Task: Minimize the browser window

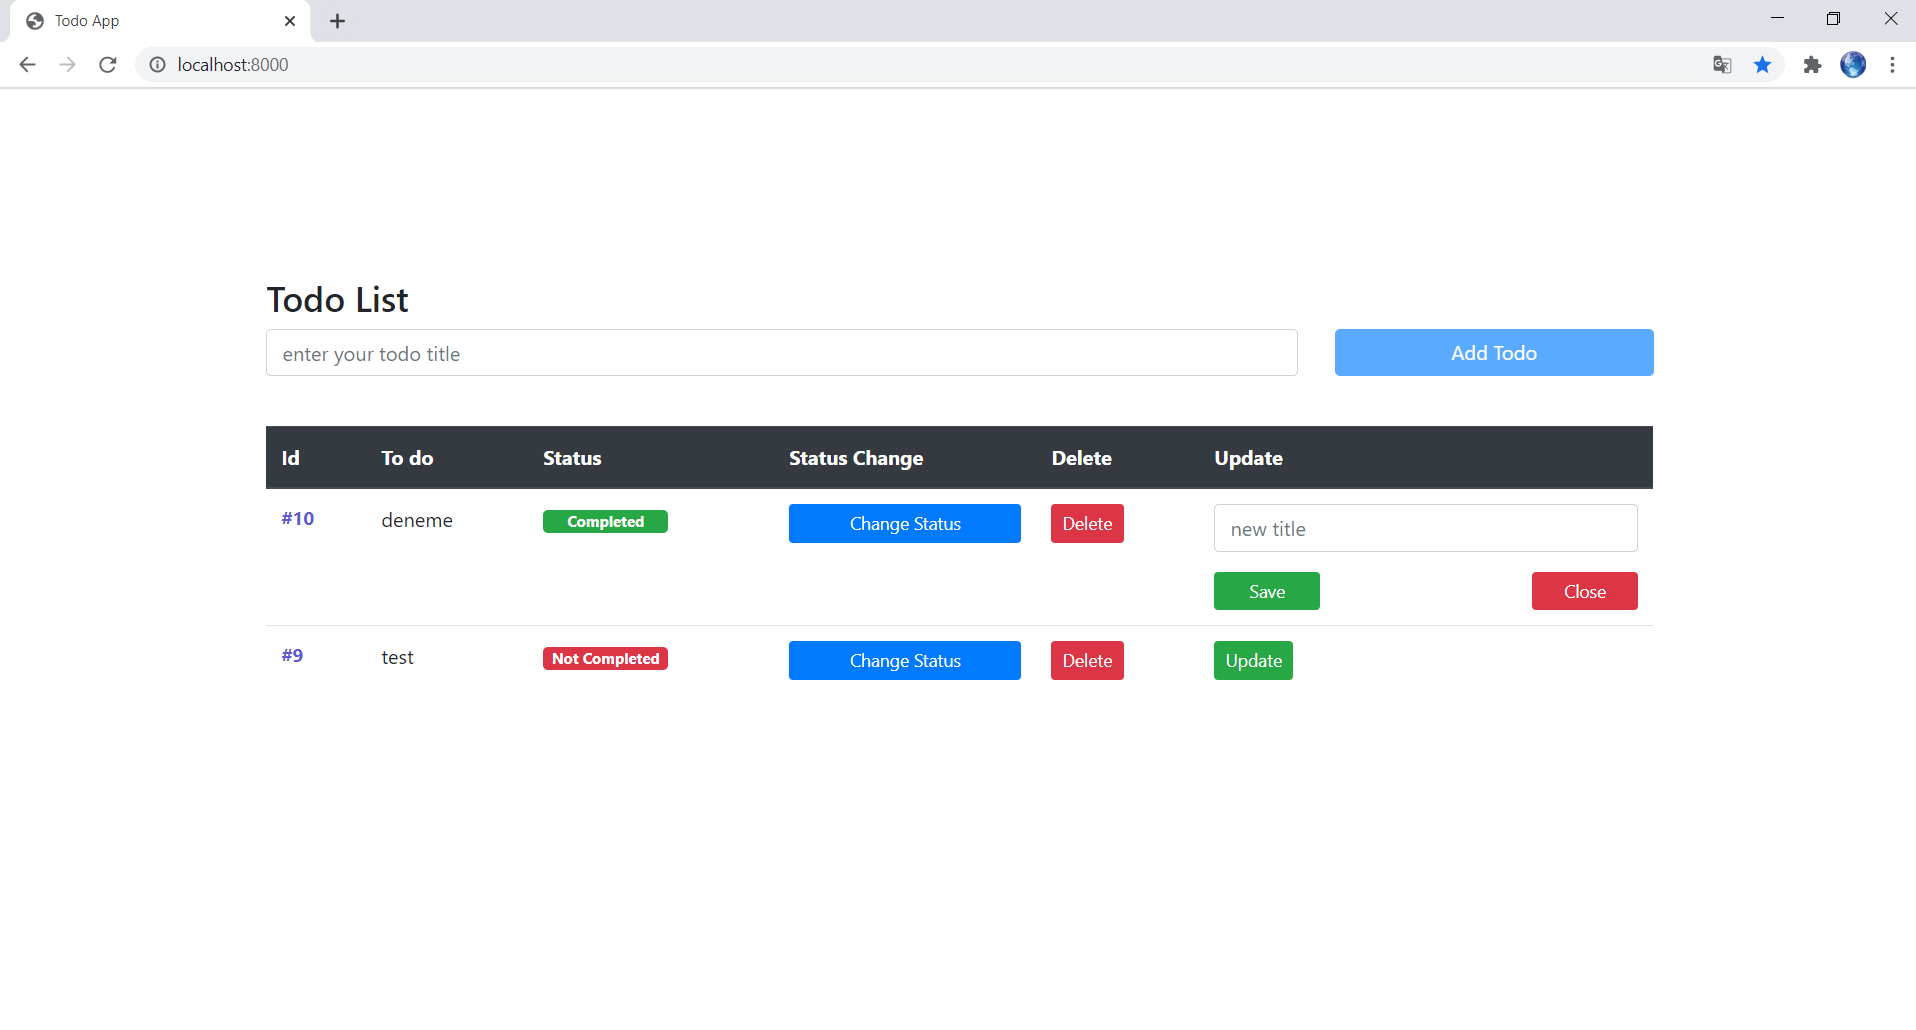Action: click(1777, 18)
